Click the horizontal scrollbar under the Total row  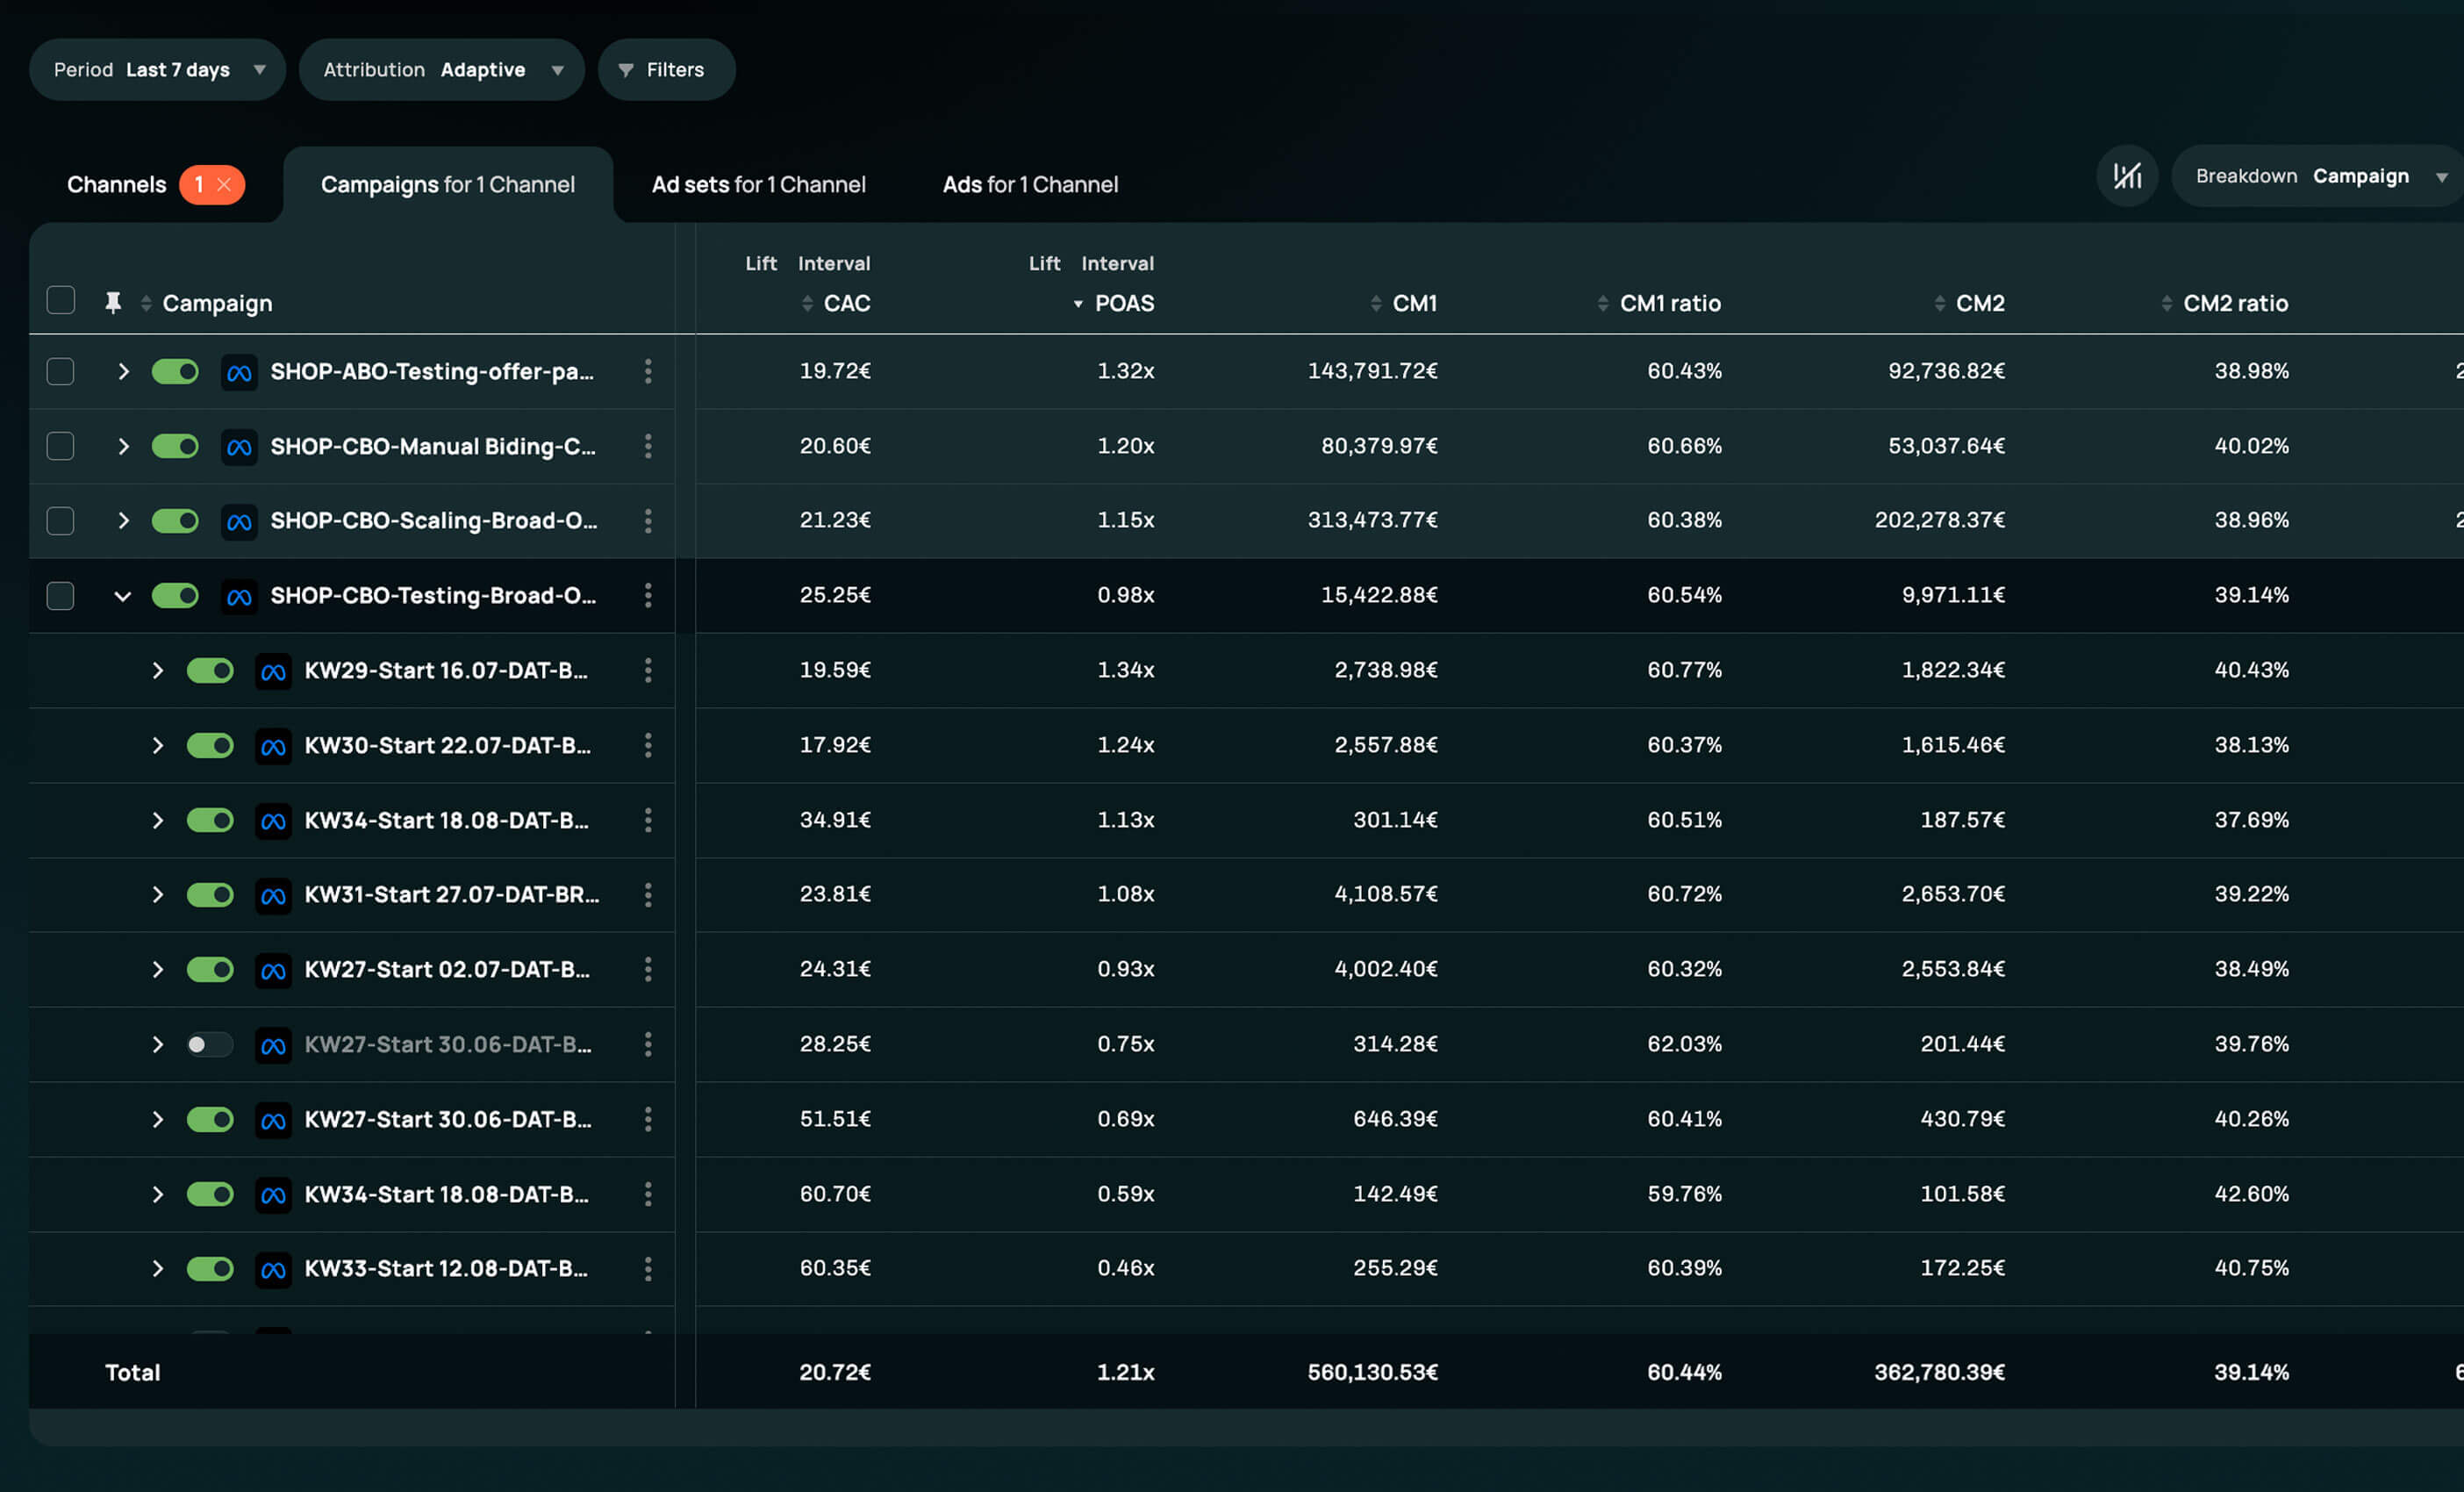click(x=1246, y=1427)
